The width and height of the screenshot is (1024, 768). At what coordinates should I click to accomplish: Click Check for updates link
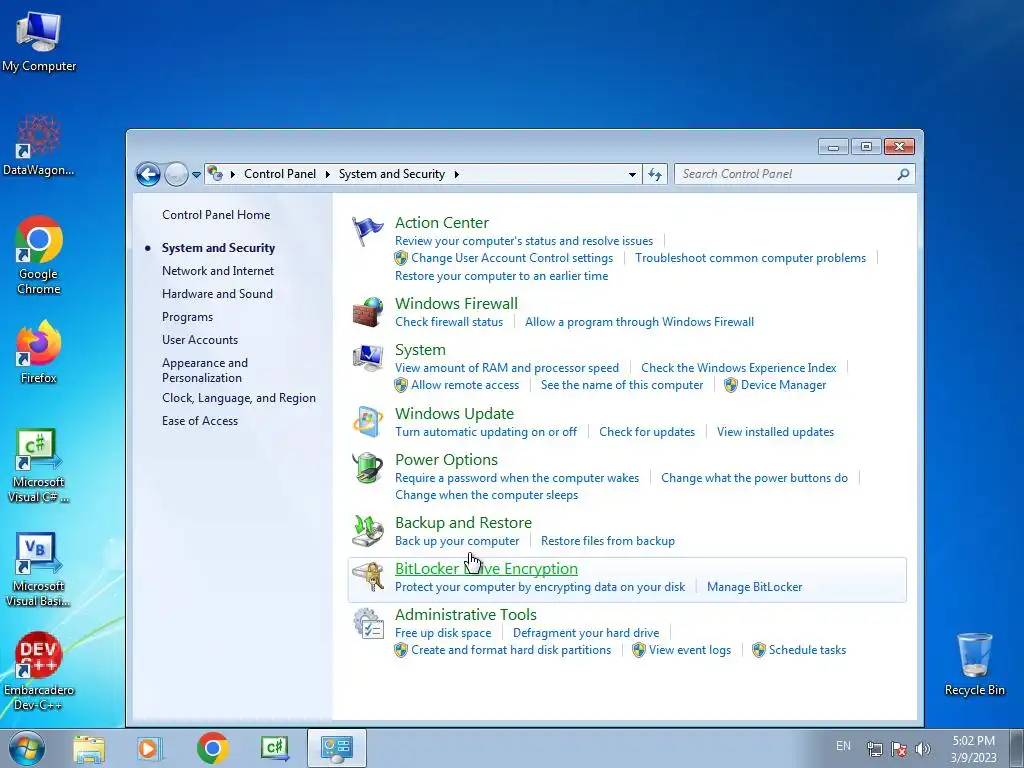(x=647, y=432)
